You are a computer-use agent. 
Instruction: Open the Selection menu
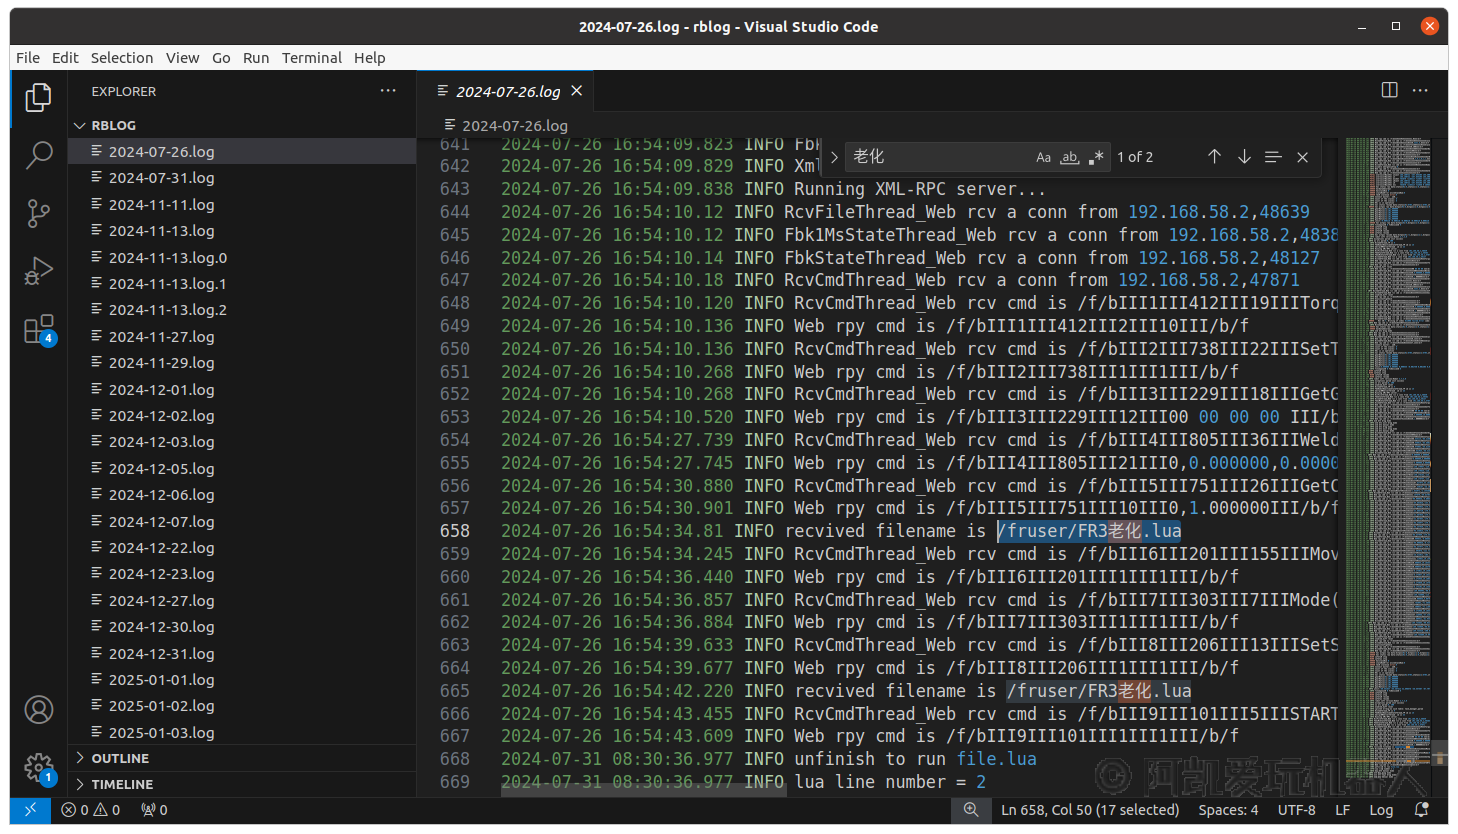tap(122, 58)
